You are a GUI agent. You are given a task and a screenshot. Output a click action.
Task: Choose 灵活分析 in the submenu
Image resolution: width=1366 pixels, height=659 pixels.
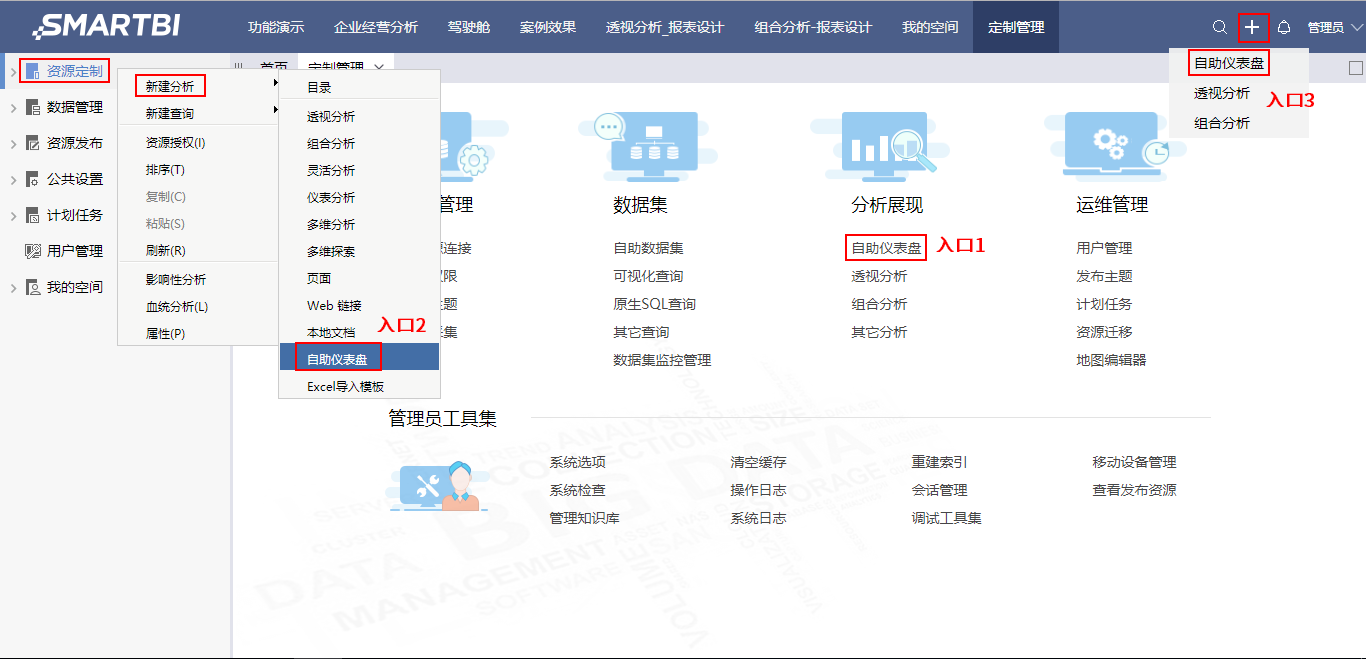[x=331, y=170]
